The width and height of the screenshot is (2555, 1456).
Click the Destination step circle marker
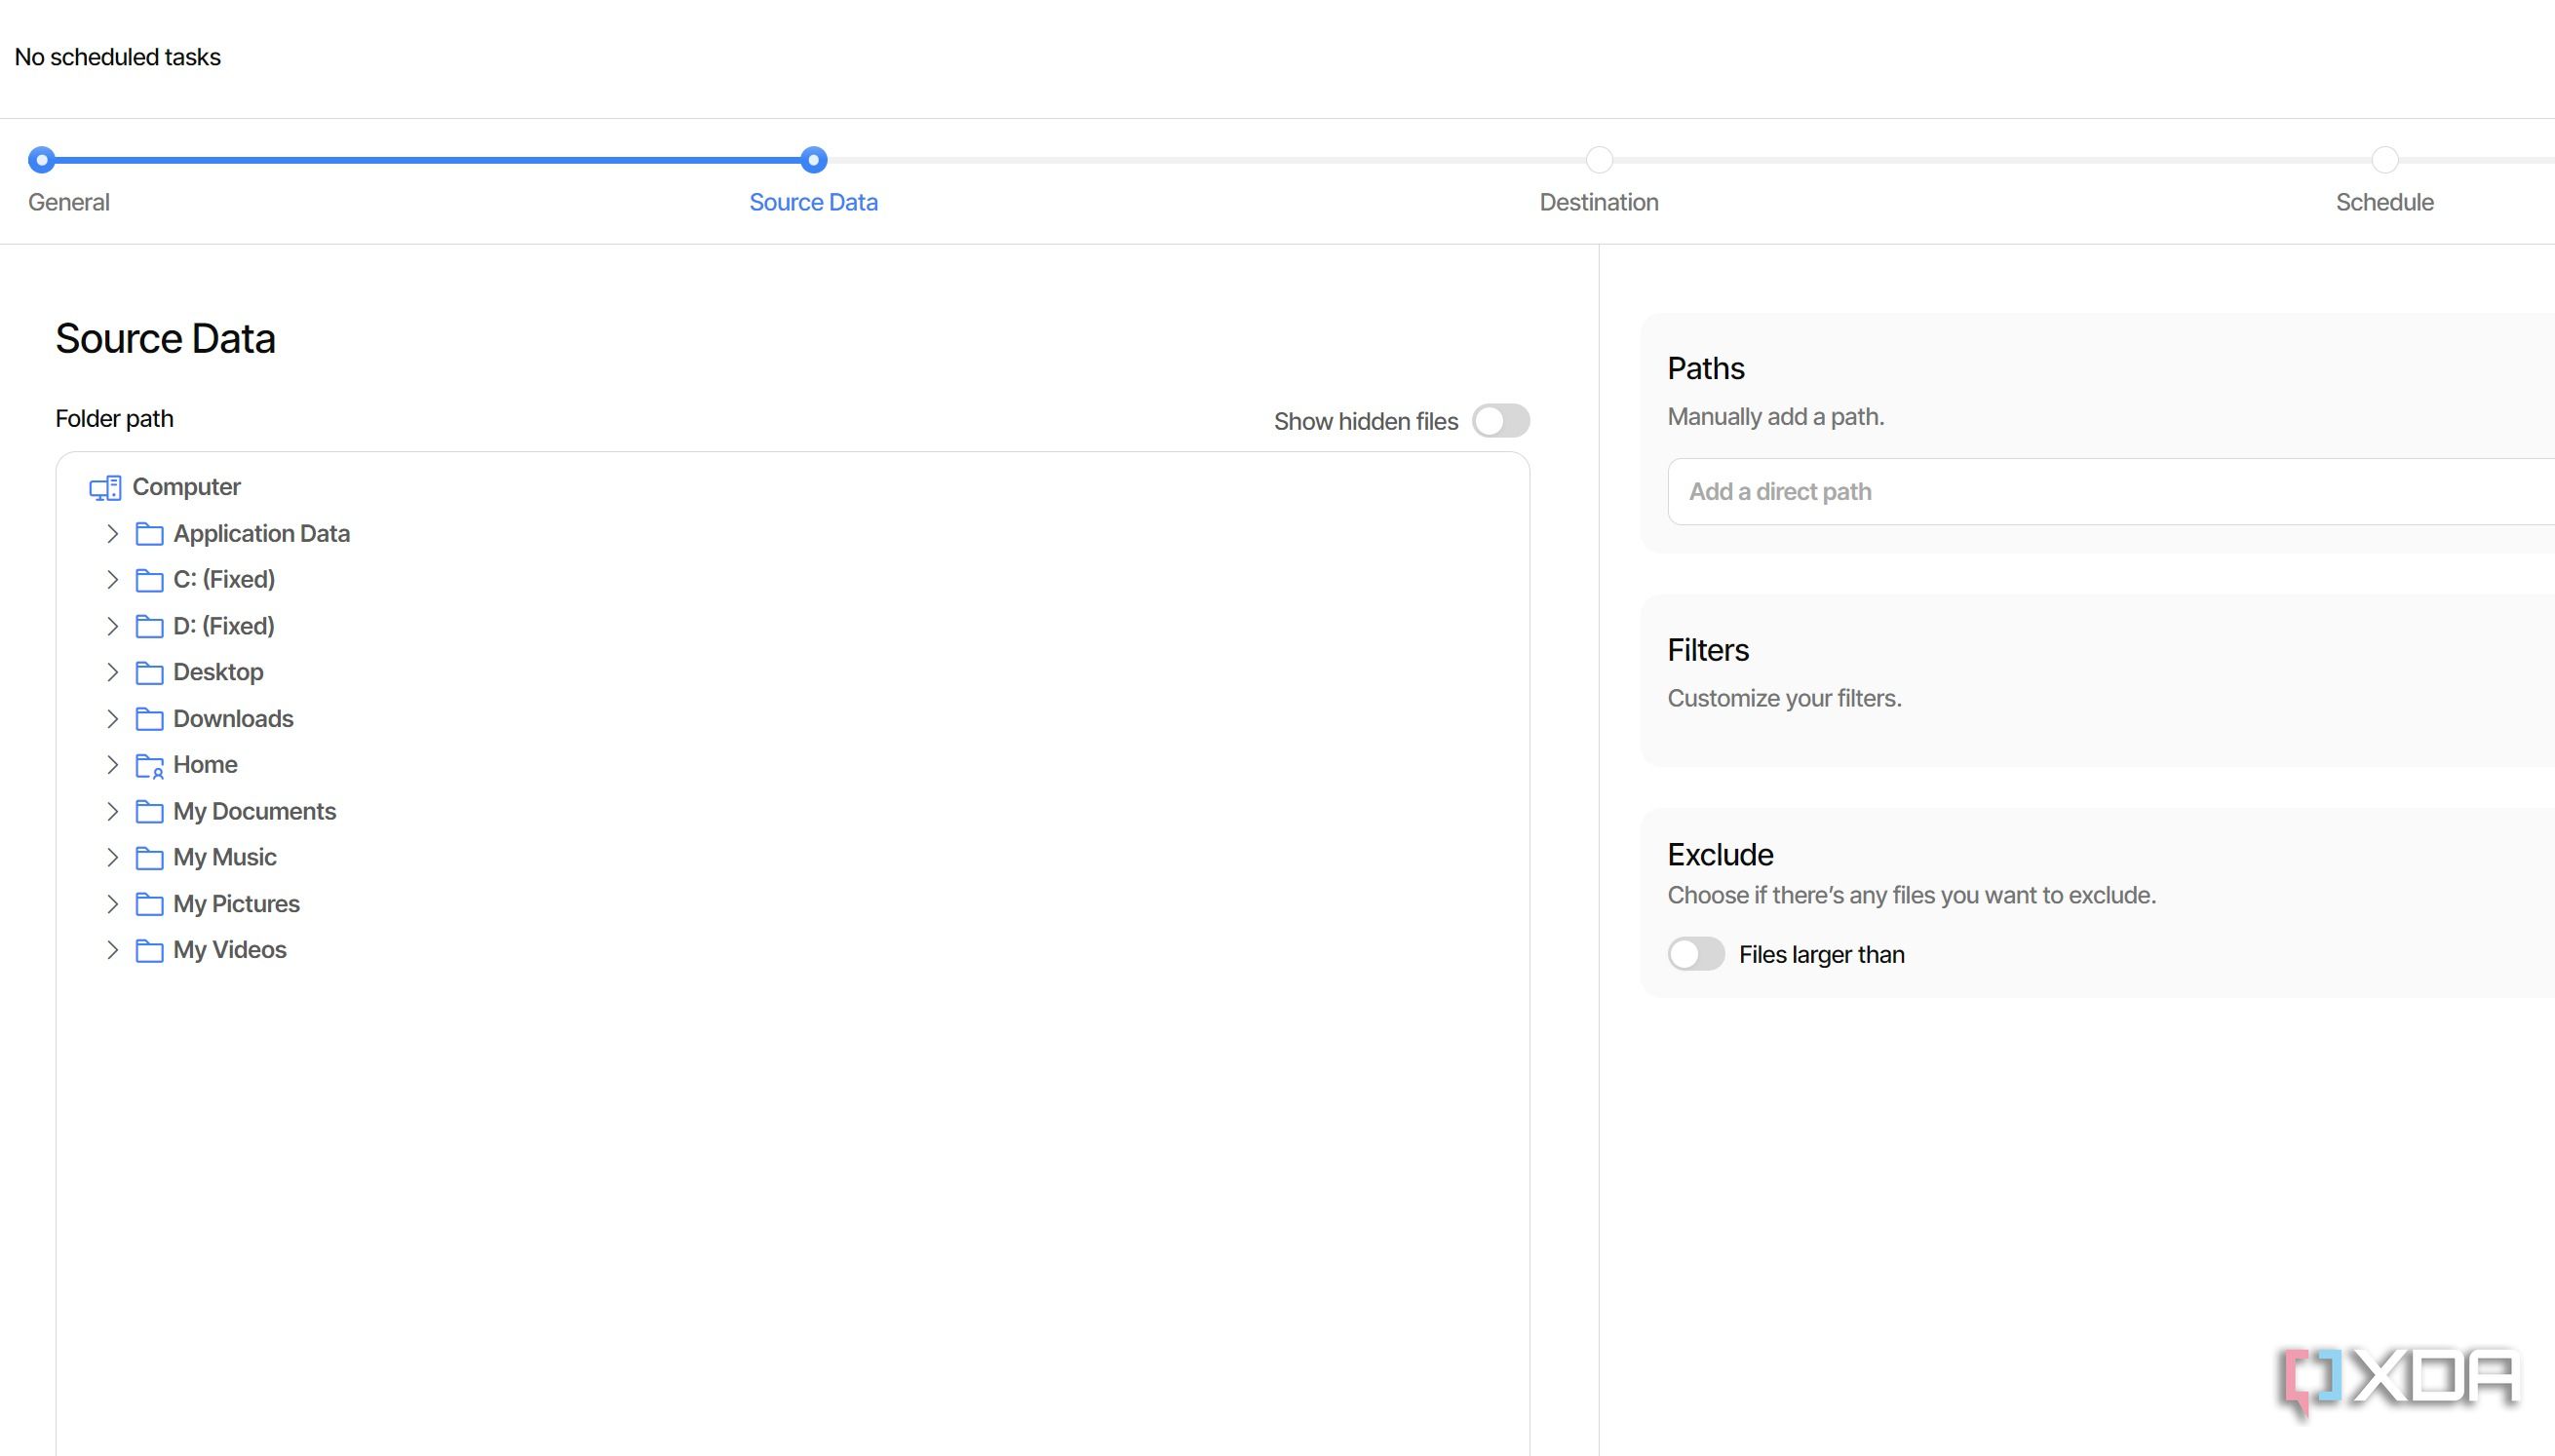[1598, 159]
